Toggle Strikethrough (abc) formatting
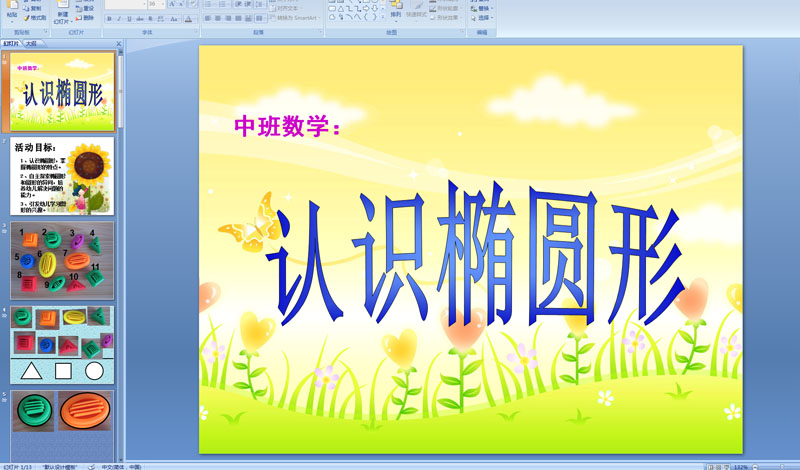The width and height of the screenshot is (800, 470). (139, 19)
